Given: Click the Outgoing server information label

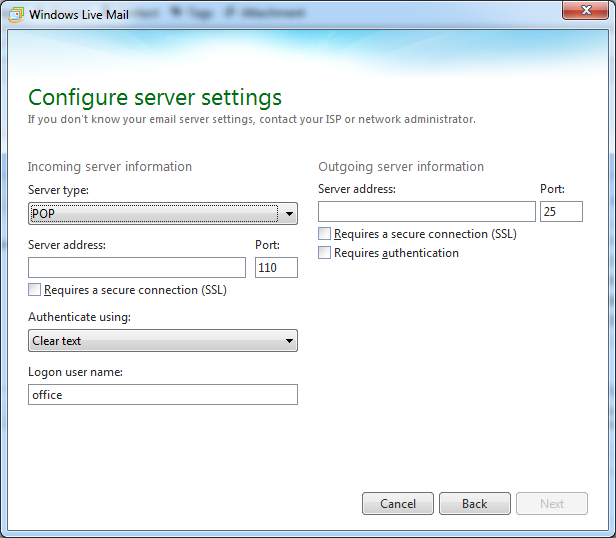Looking at the screenshot, I should [401, 166].
